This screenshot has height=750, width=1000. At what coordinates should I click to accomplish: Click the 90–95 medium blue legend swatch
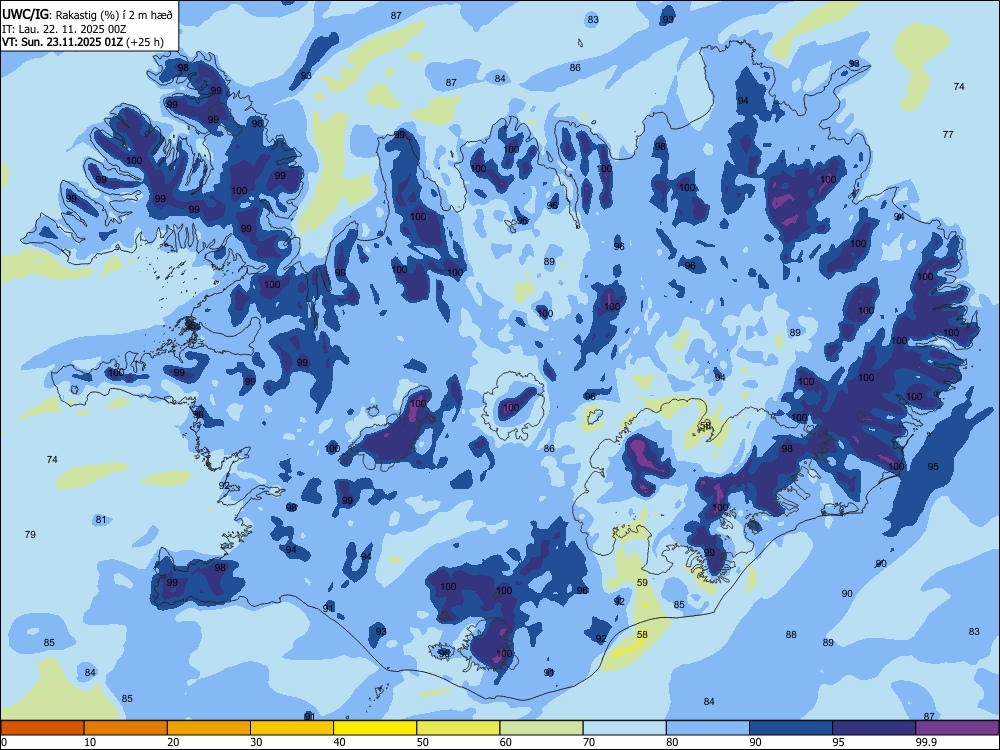[x=791, y=728]
